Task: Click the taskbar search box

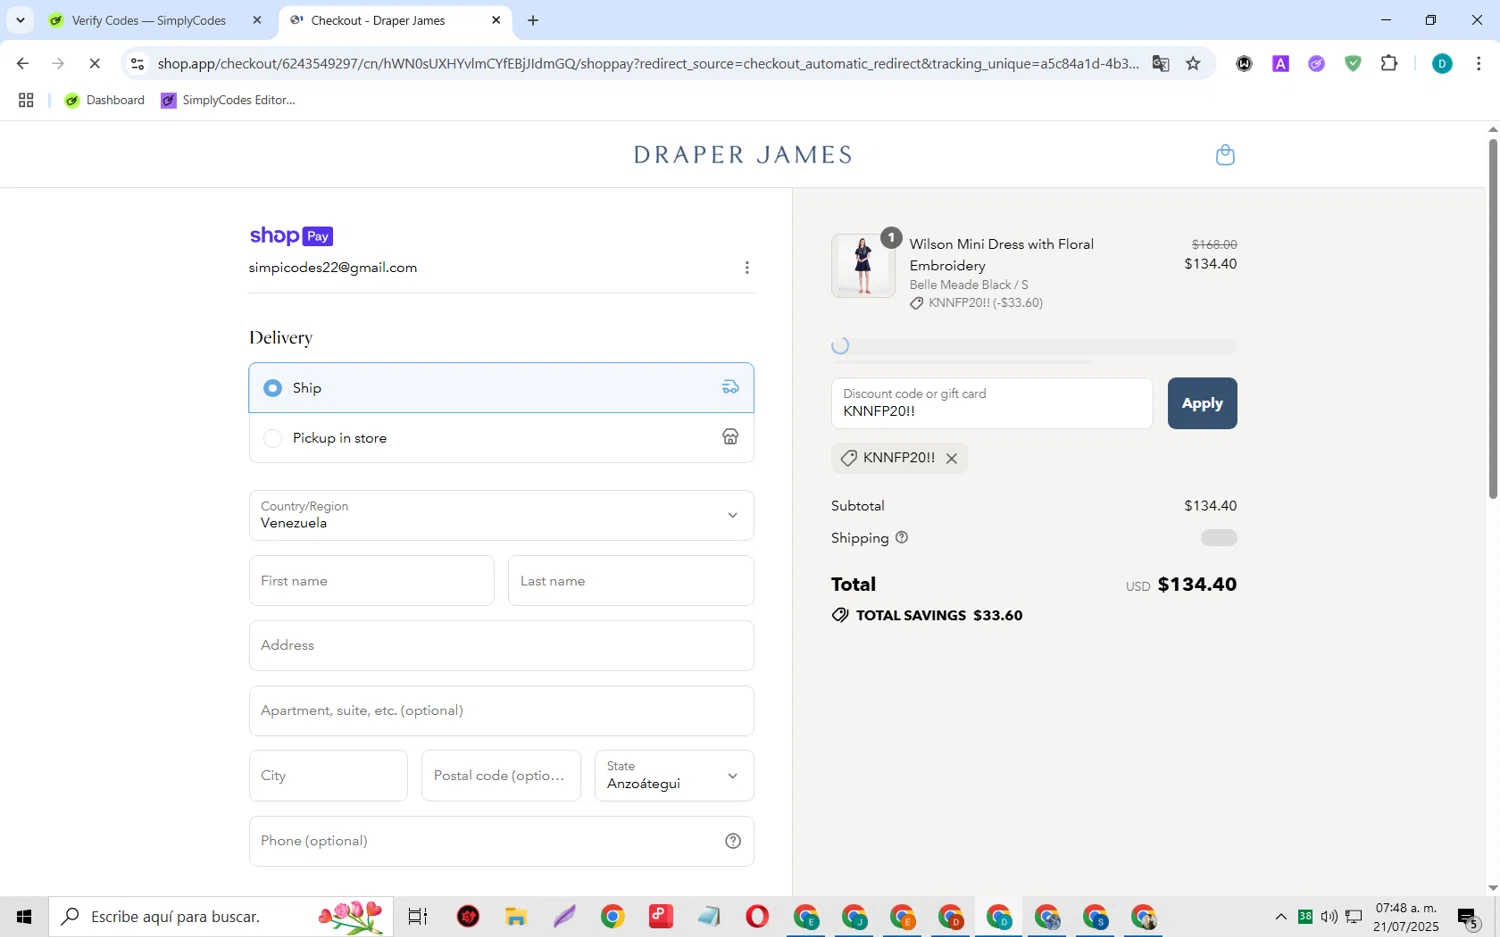Action: [221, 916]
